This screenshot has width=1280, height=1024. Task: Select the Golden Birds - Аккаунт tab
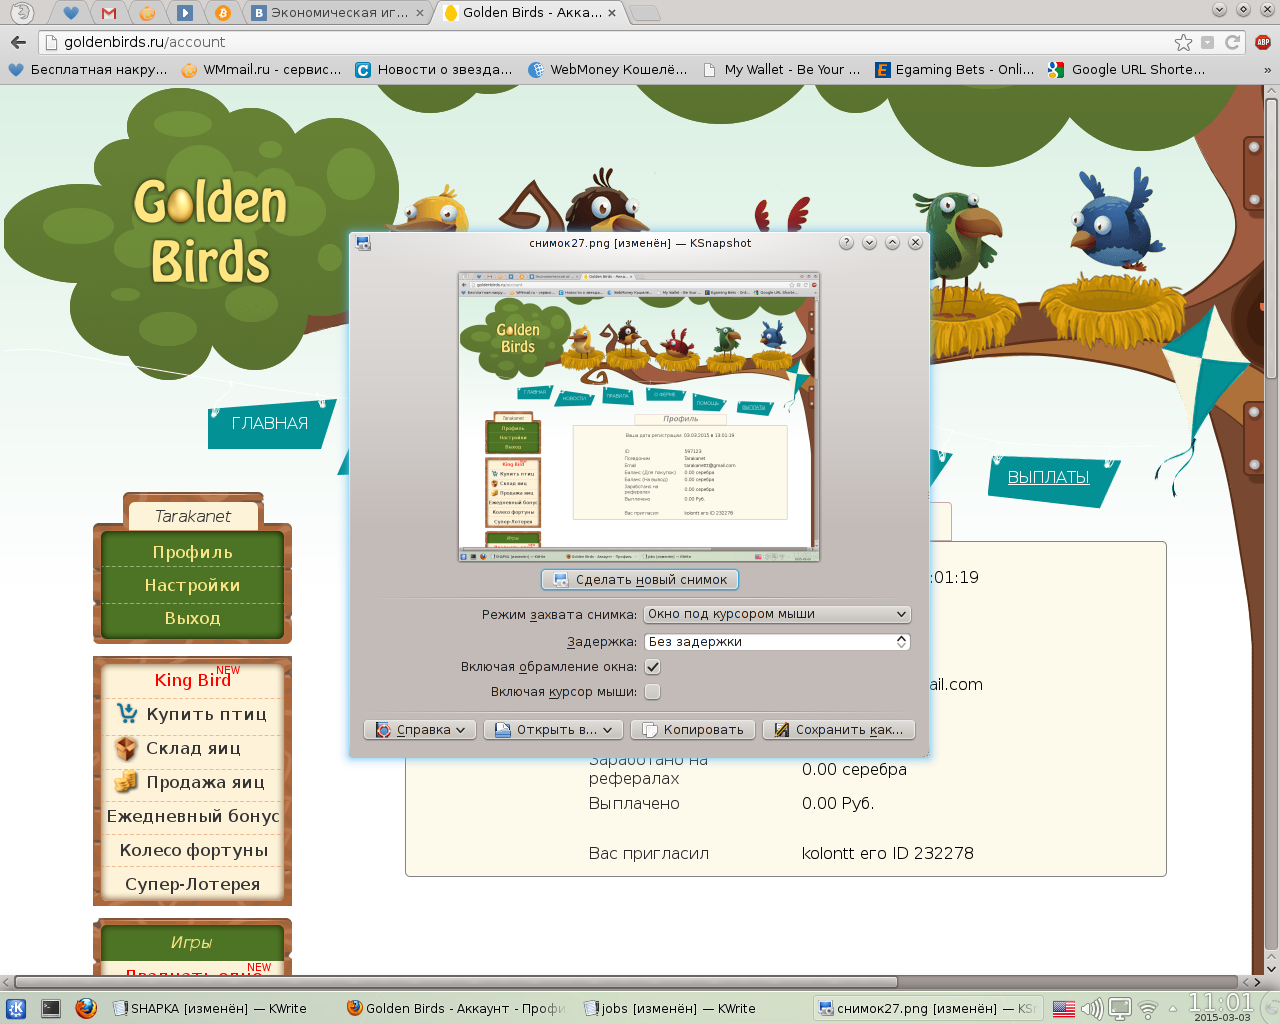click(x=530, y=13)
